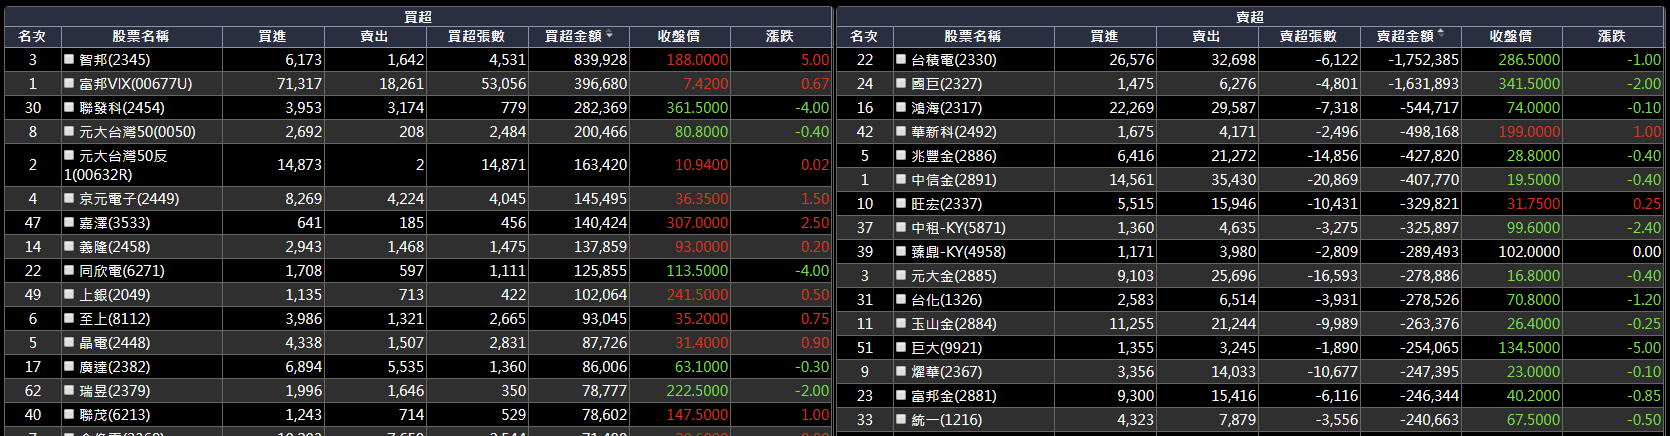Screen dimensions: 1670x436
Task: Click the 賣出 header in 買超 panel
Action: pos(374,36)
